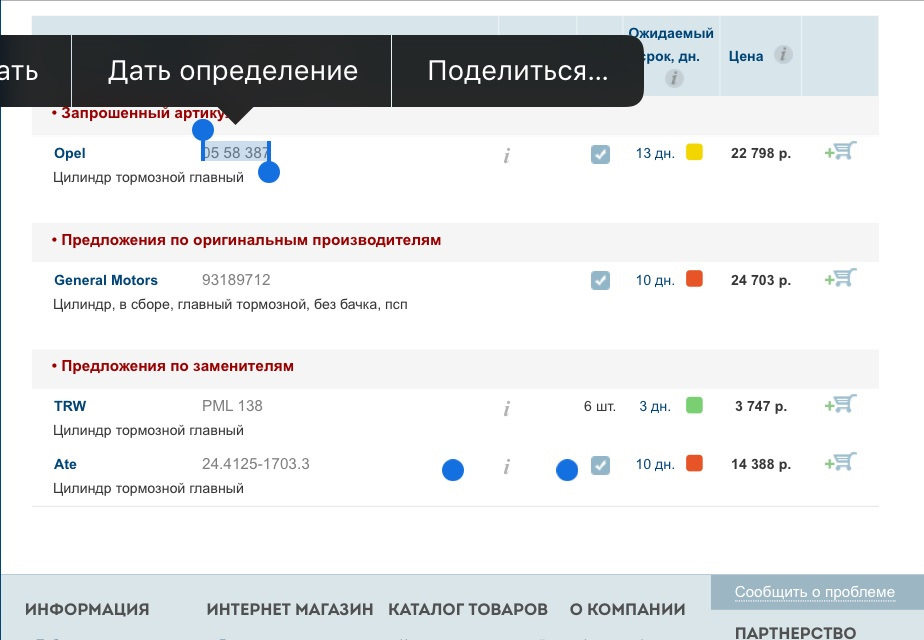Toggle the checkbox in the Ate row
The width and height of the screenshot is (924, 640).
600,465
